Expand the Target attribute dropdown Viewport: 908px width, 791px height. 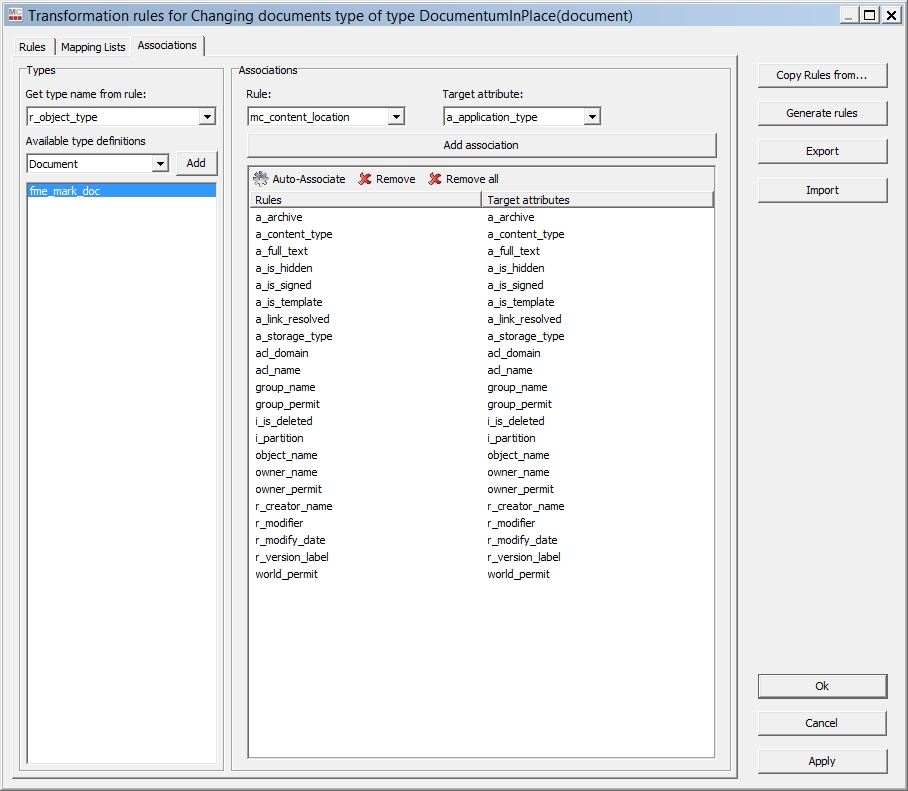pos(592,117)
